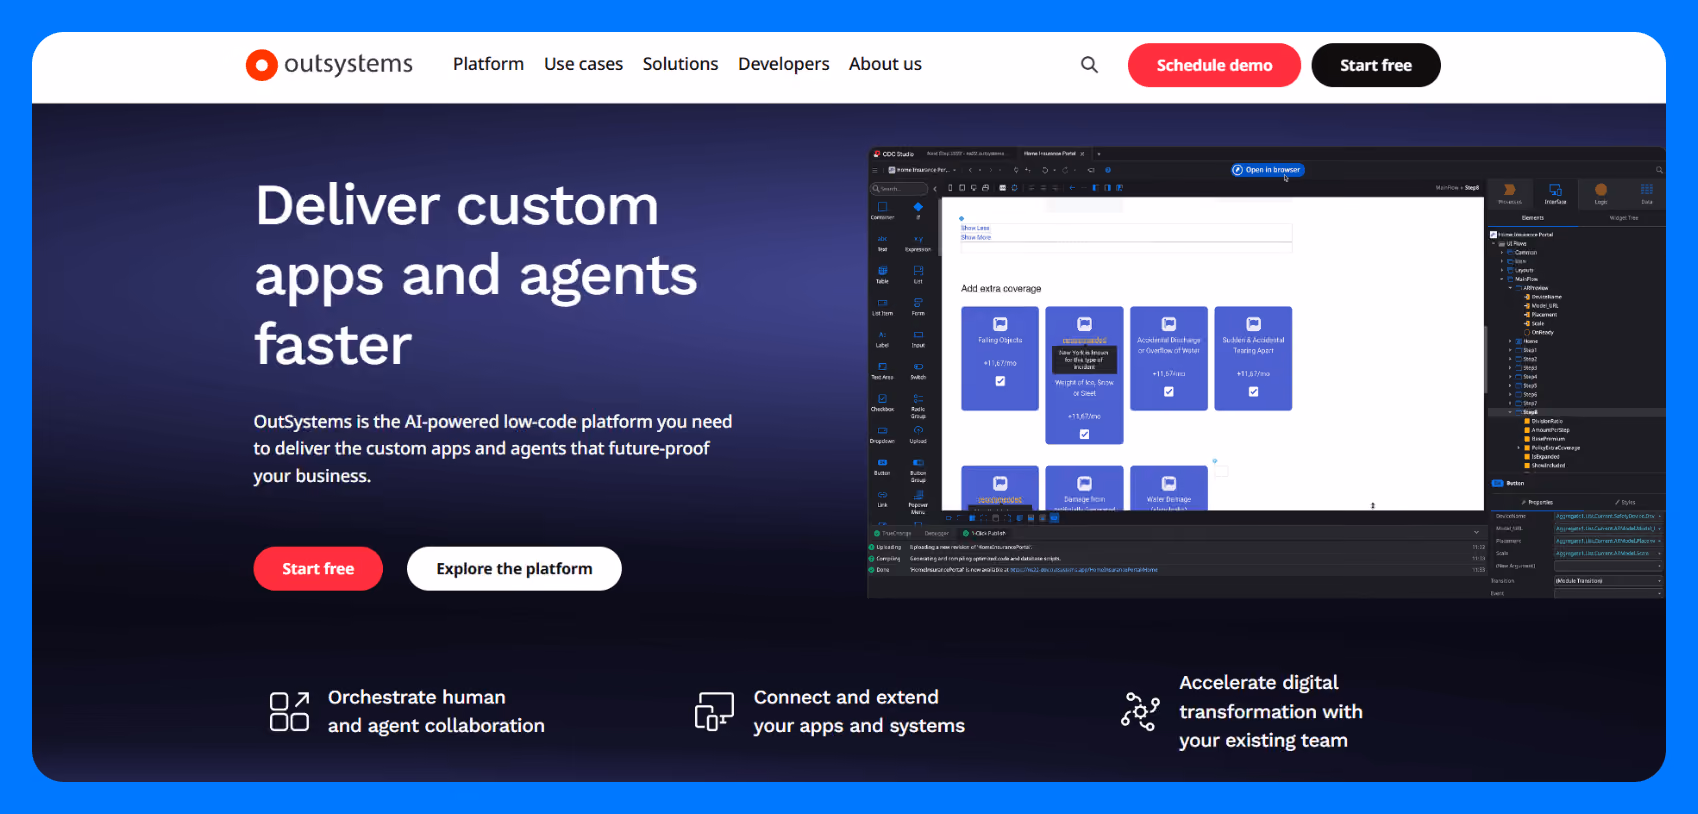Switch to the Debugger tab

click(x=937, y=533)
